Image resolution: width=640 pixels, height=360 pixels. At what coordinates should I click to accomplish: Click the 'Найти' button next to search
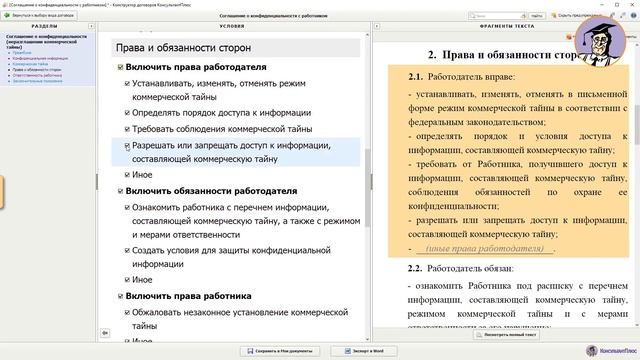coord(537,16)
